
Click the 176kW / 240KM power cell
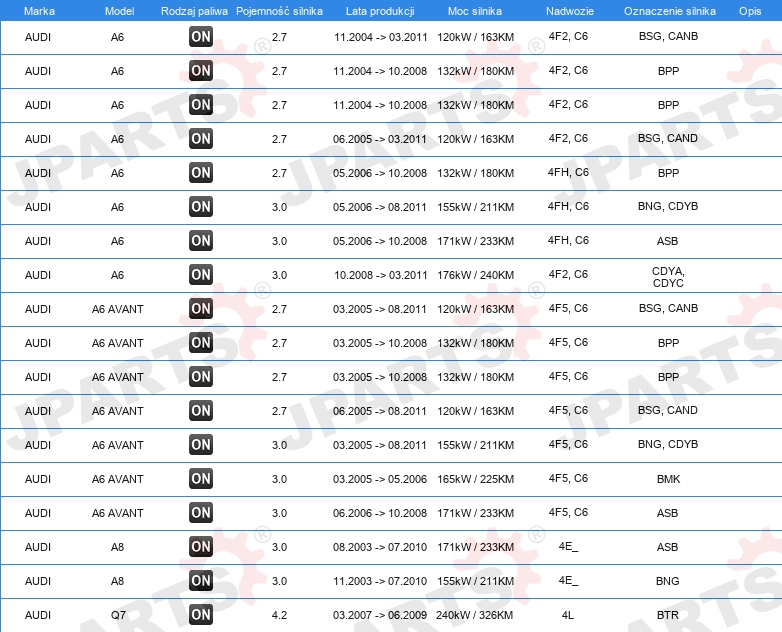475,275
